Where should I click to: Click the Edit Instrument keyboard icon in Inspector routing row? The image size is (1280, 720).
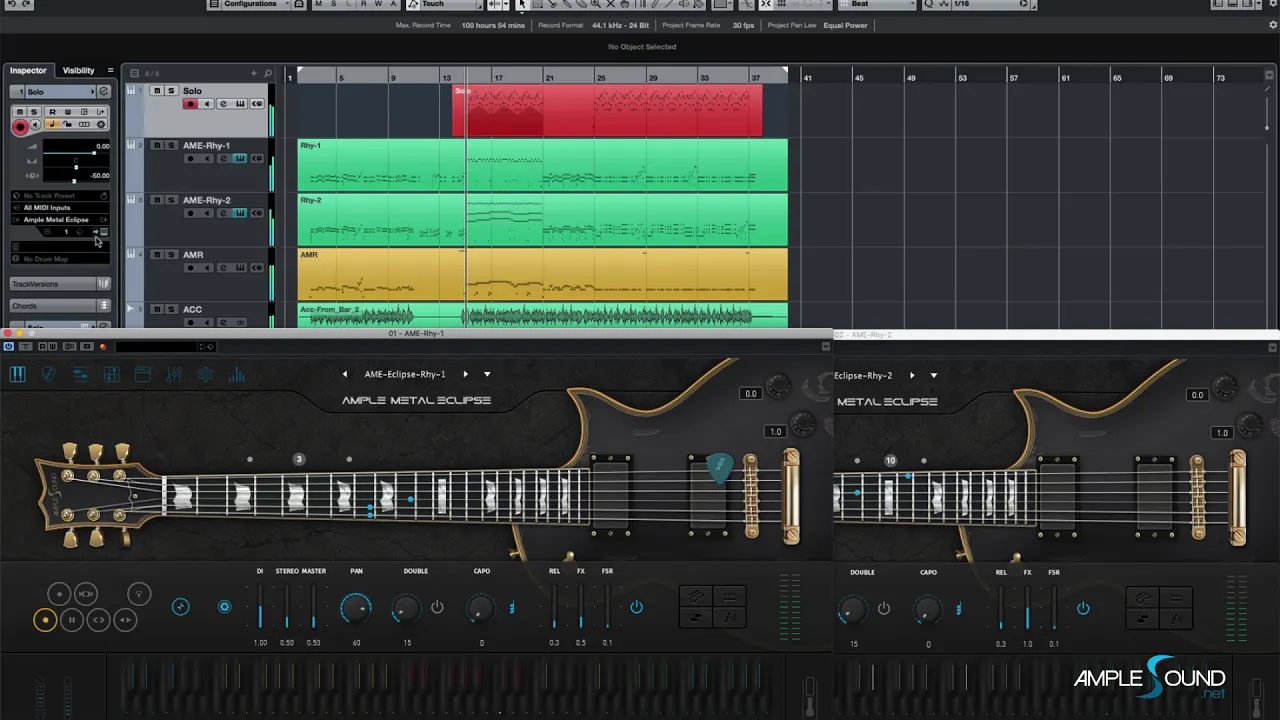[104, 232]
